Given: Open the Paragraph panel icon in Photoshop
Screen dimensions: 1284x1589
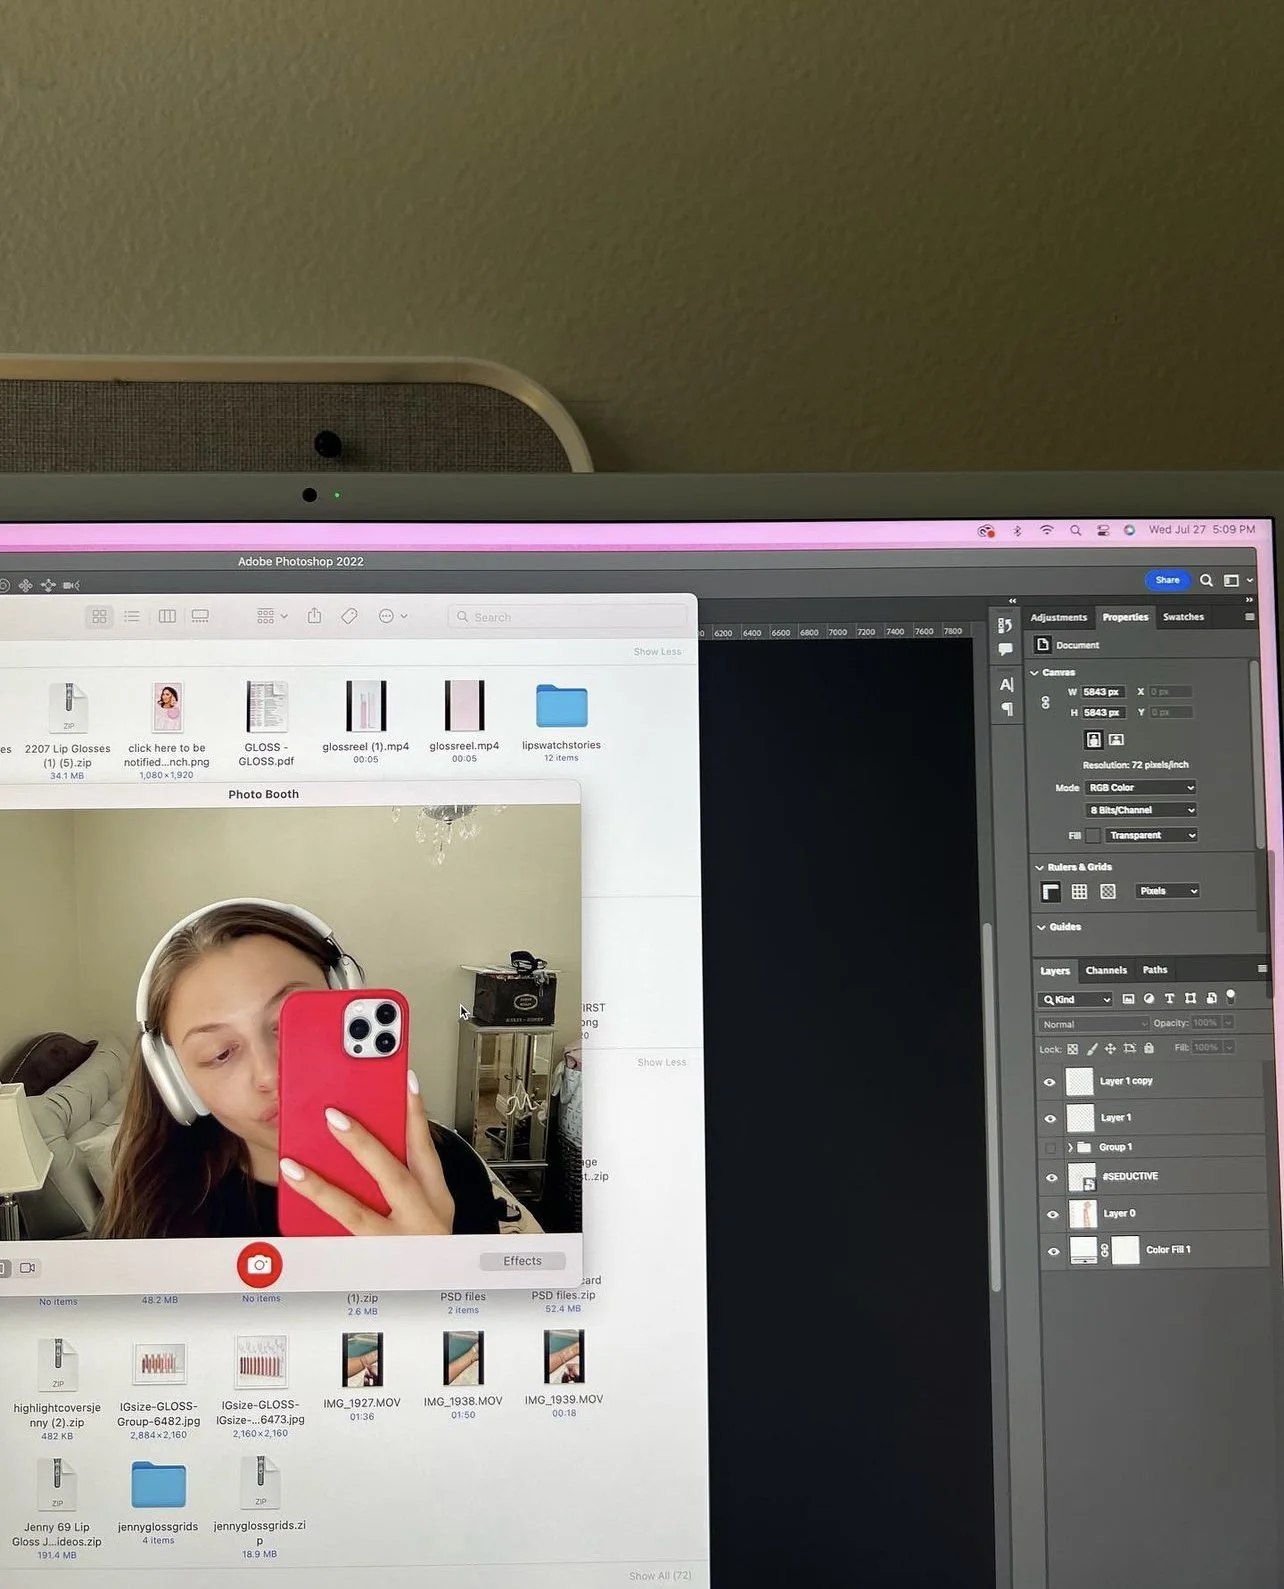Looking at the screenshot, I should tap(1006, 709).
